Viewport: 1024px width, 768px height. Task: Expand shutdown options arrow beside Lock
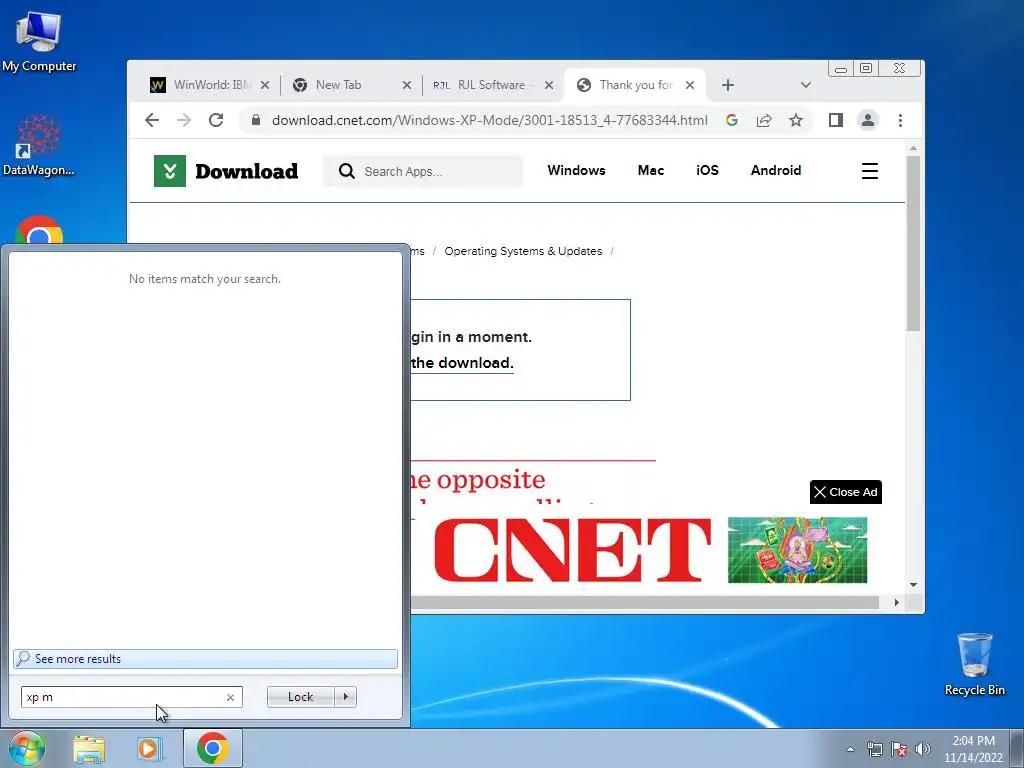tap(345, 697)
